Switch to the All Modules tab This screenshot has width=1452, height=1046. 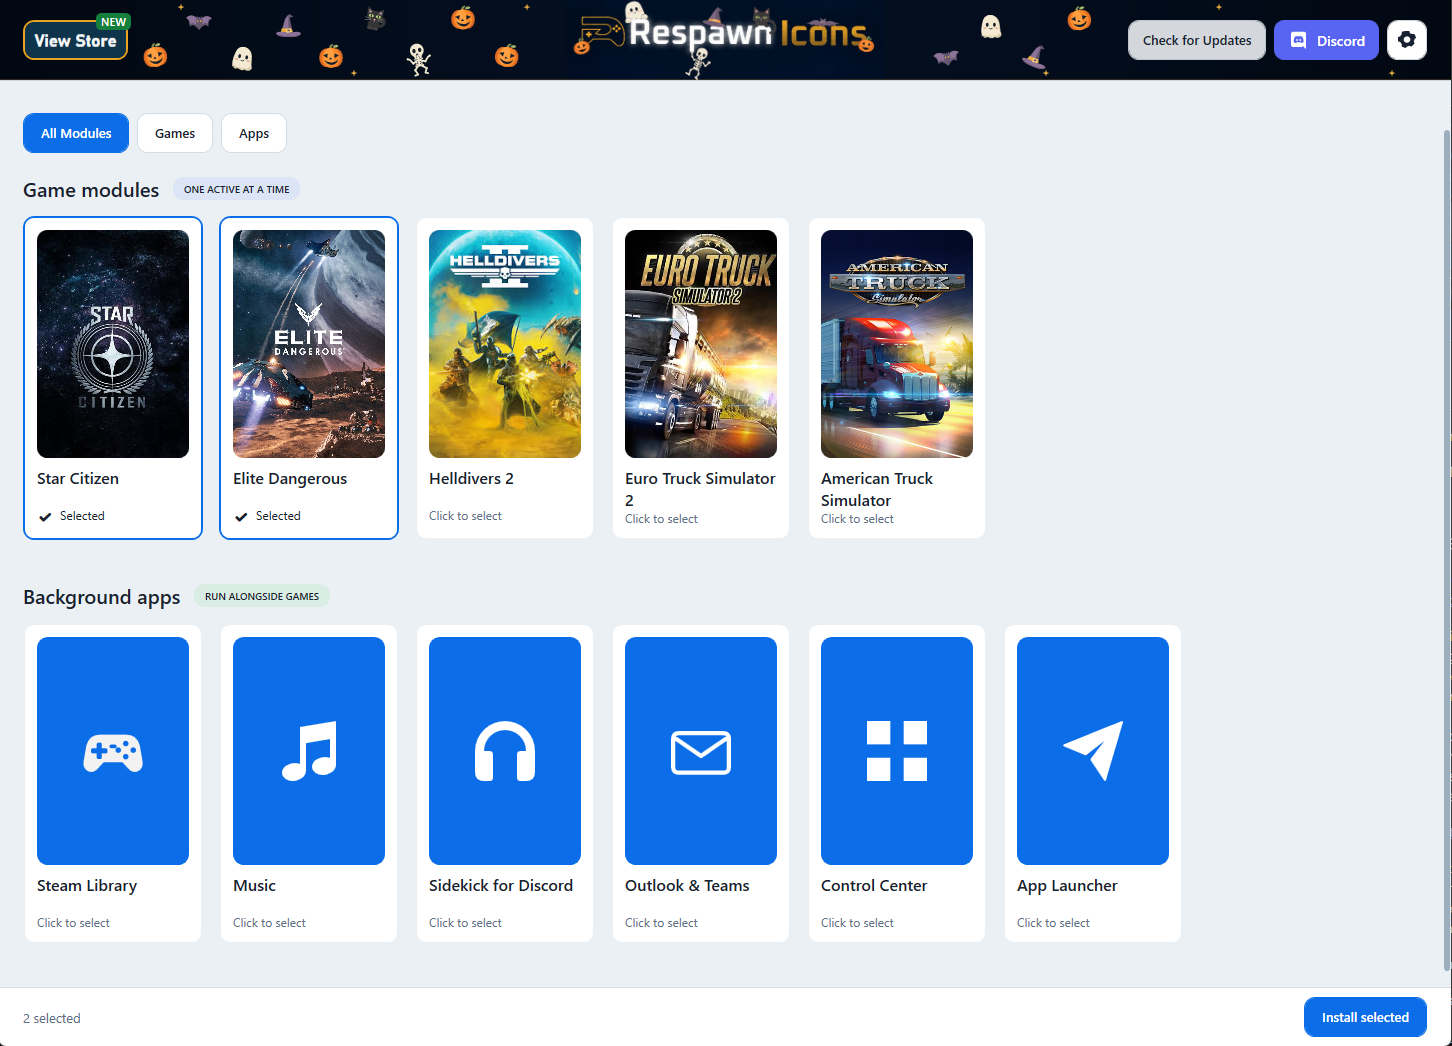coord(76,133)
